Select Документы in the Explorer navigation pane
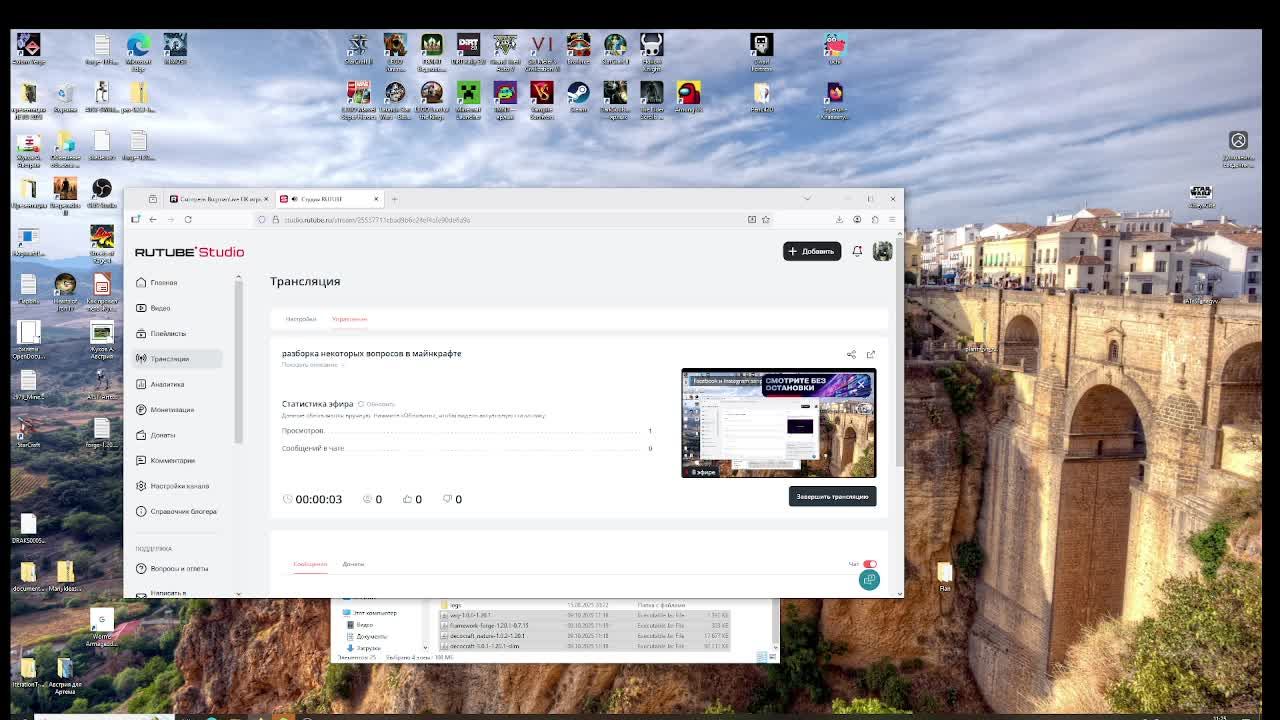This screenshot has width=1280, height=720. (371, 636)
